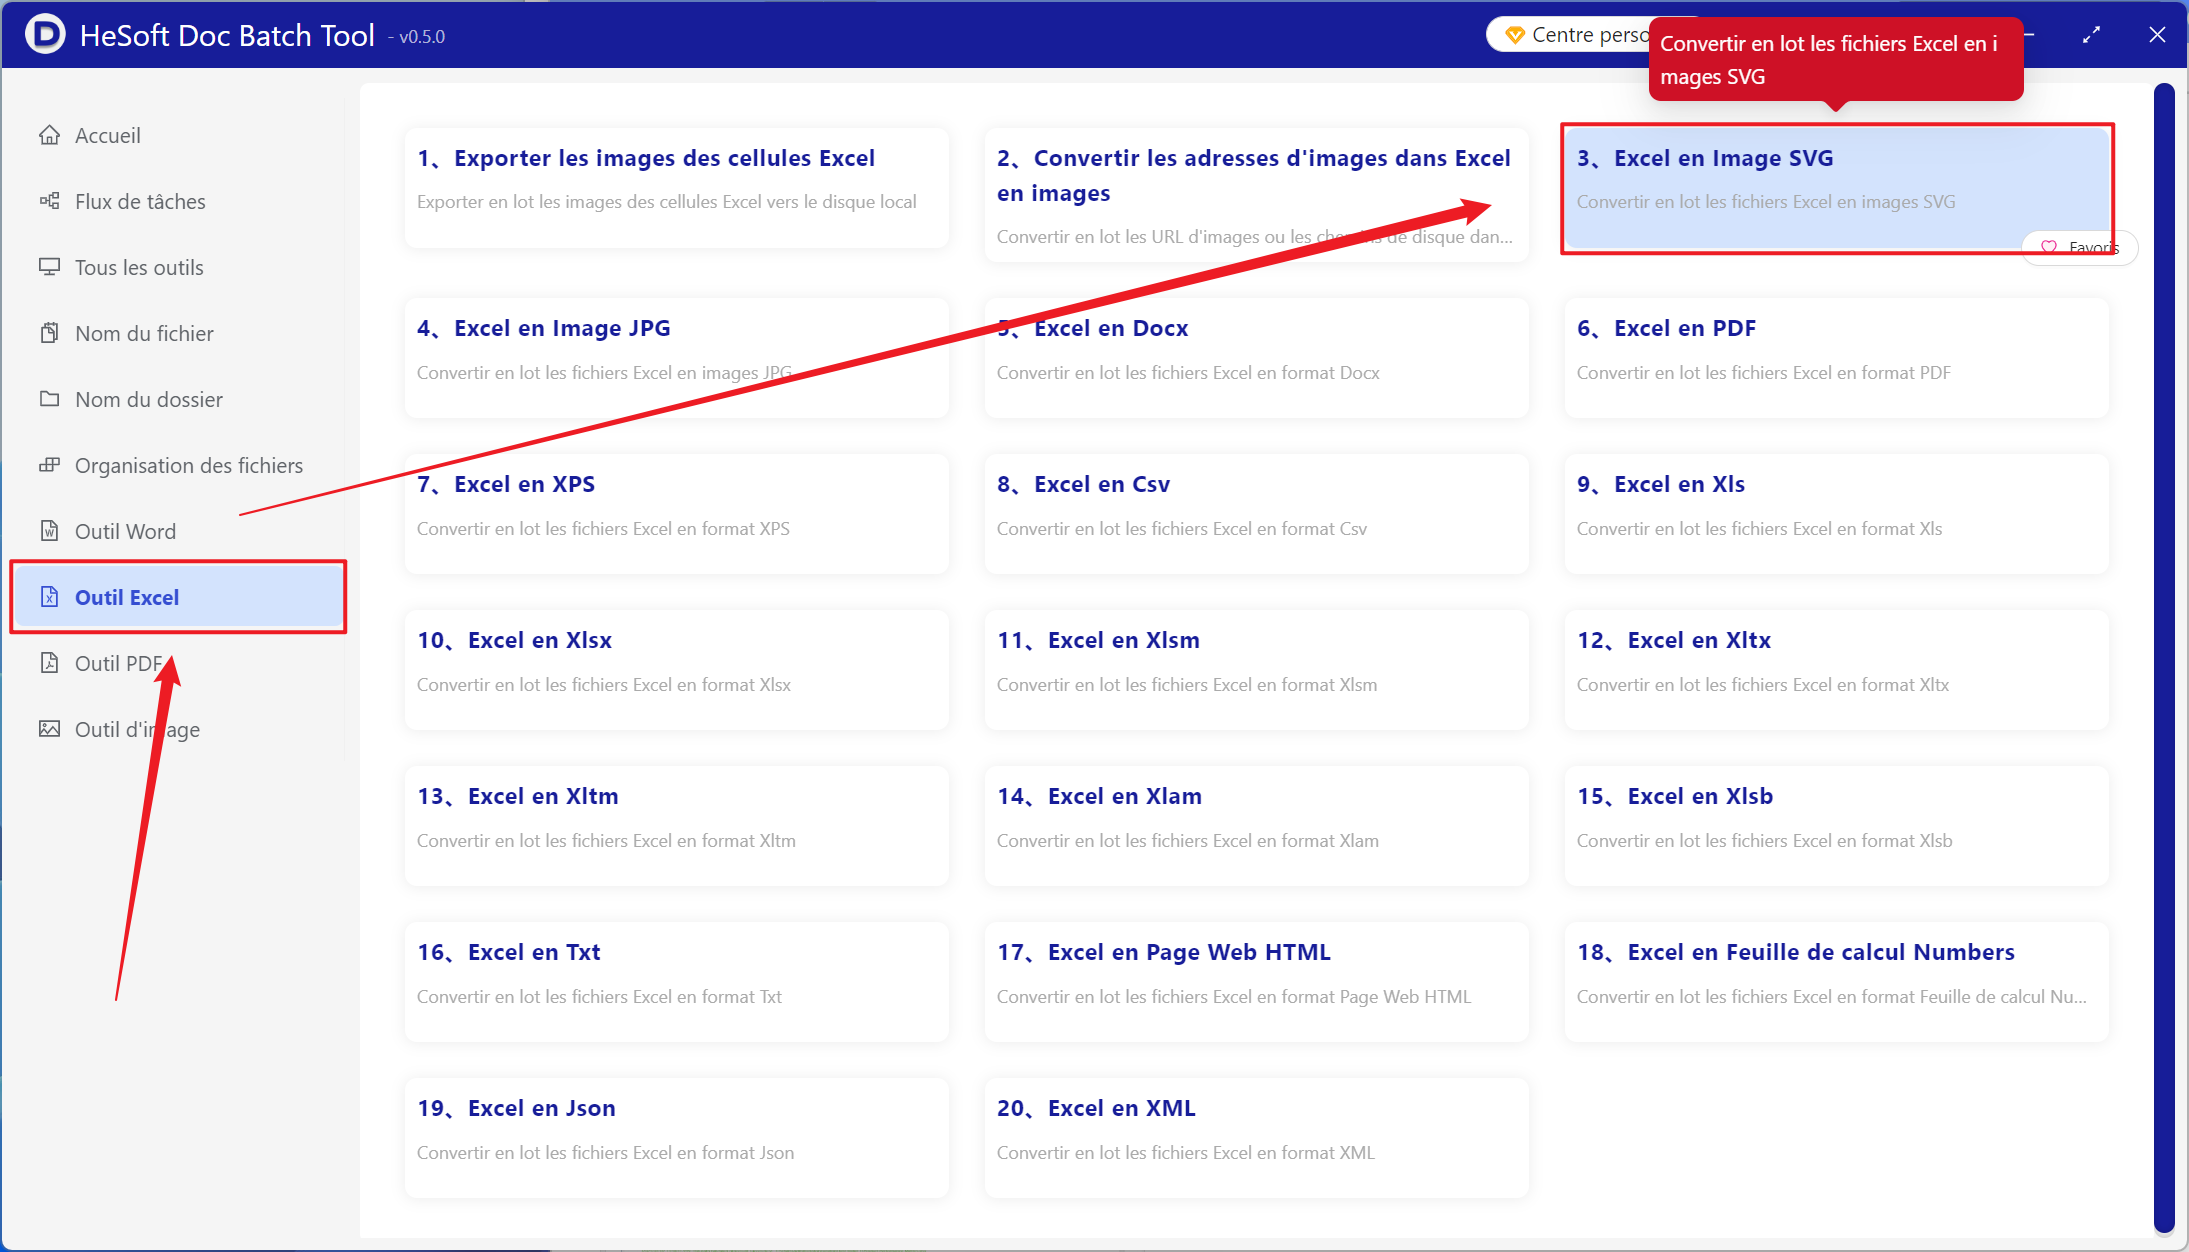Screen dimensions: 2189x1252
Task: Click the Favoris heart icon
Action: [x=2049, y=247]
